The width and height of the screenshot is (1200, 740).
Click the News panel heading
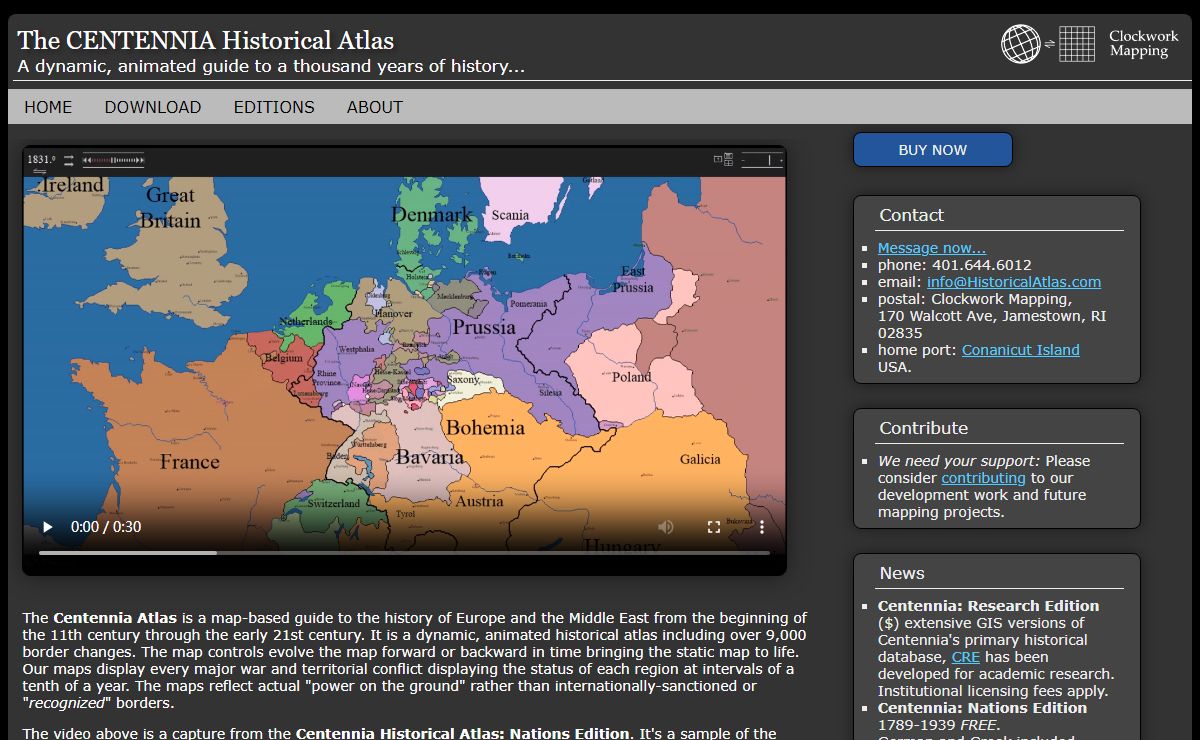click(902, 573)
